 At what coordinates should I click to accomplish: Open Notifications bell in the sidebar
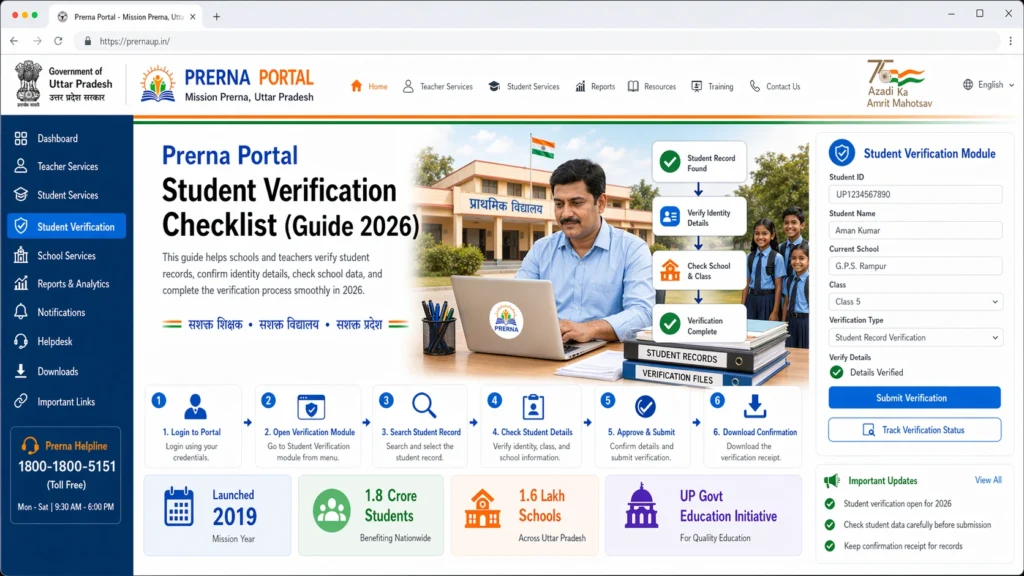[x=21, y=312]
